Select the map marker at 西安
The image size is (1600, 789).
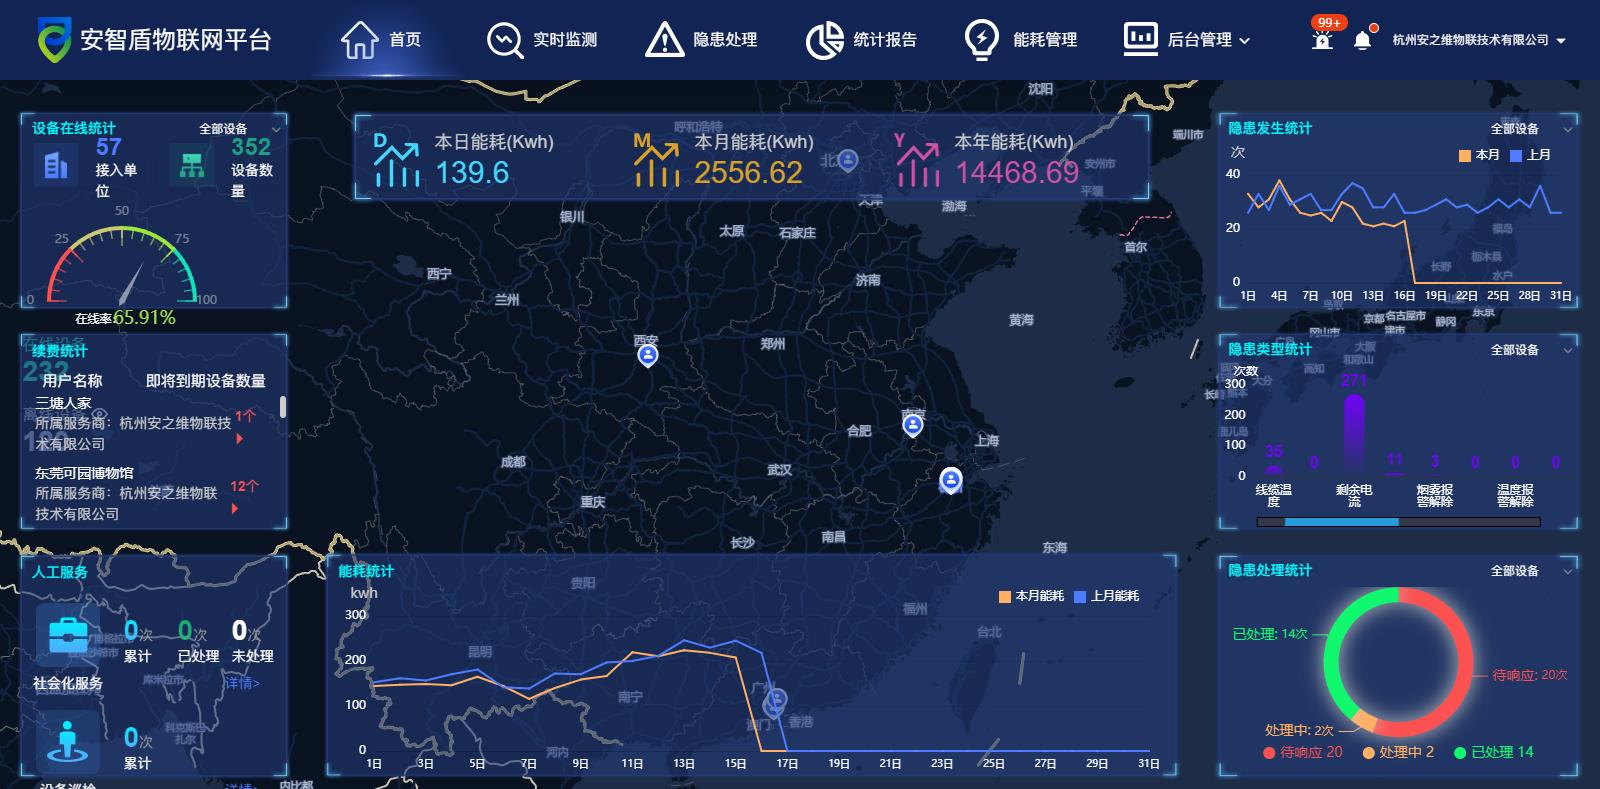[x=648, y=355]
